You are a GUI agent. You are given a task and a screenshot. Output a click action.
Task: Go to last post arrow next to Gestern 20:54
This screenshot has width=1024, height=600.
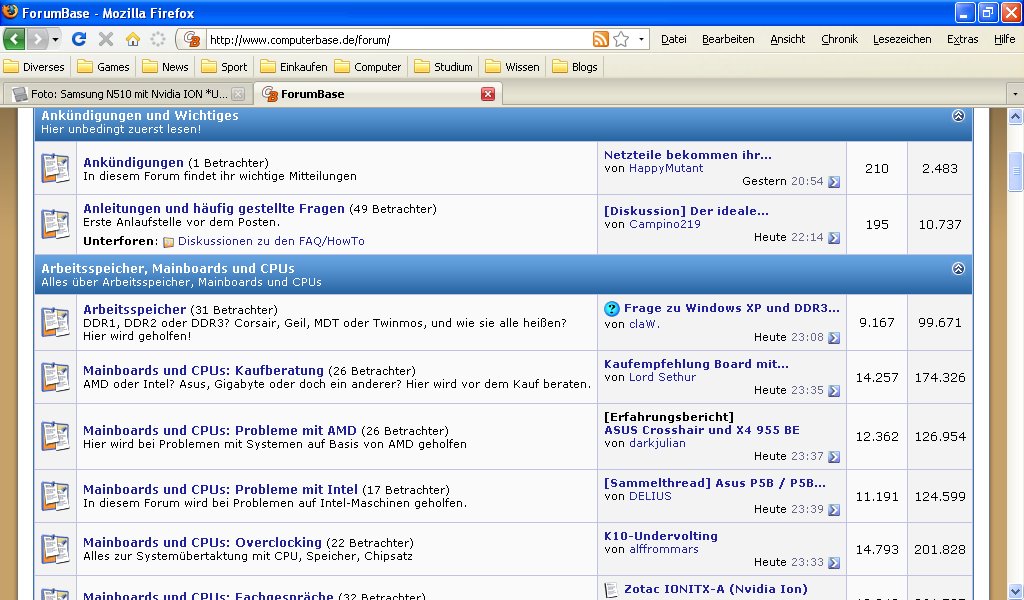click(x=834, y=182)
